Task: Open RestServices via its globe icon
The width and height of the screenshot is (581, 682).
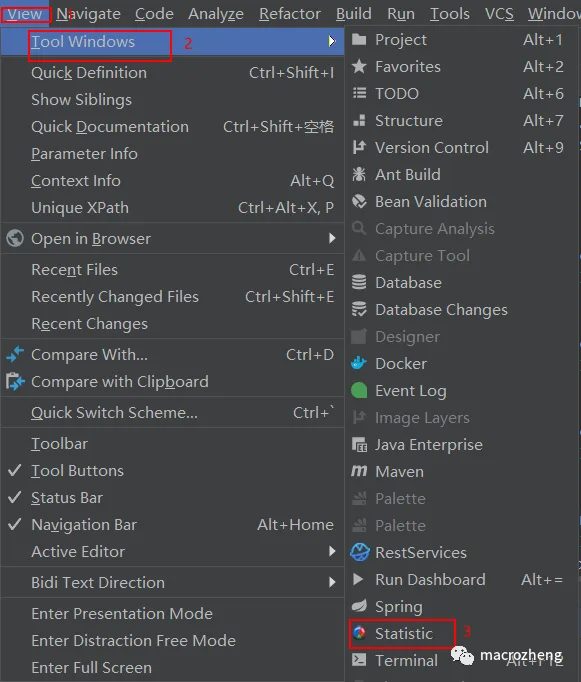Action: [x=360, y=552]
